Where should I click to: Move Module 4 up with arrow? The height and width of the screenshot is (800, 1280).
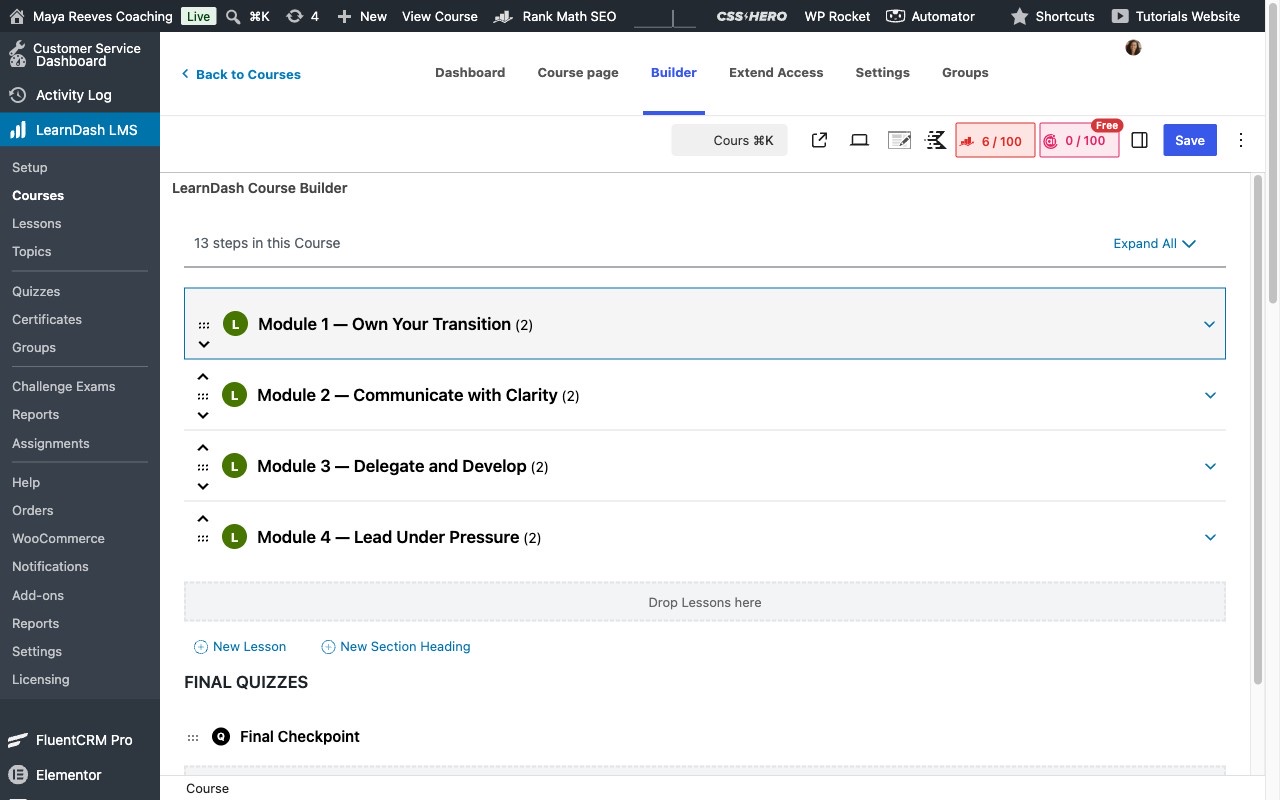(203, 519)
